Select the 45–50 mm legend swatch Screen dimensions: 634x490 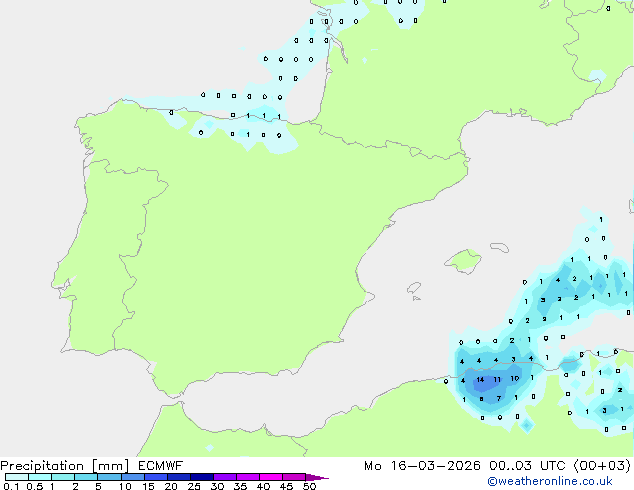coord(294,477)
